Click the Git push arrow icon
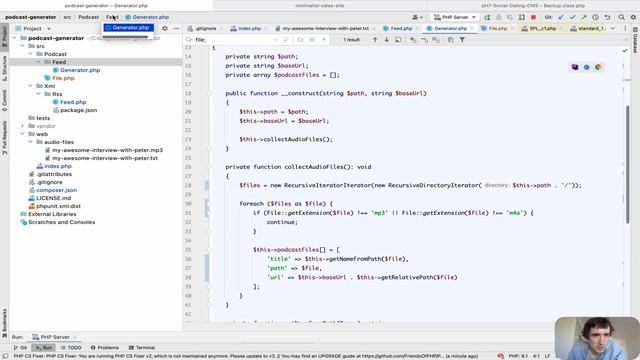This screenshot has height=360, width=640. [x=584, y=17]
